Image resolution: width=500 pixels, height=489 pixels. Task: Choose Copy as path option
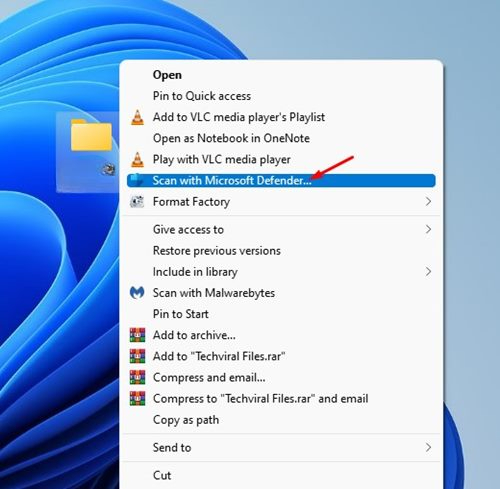pos(186,420)
